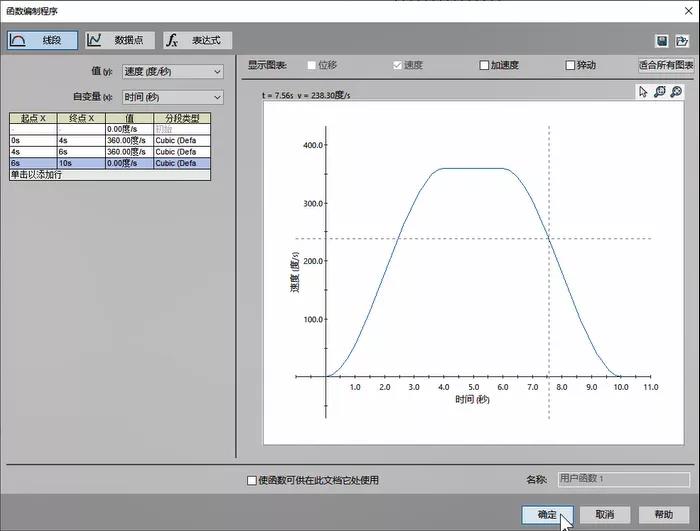Click the 帮助 help button
This screenshot has height=531, width=700.
point(664,514)
